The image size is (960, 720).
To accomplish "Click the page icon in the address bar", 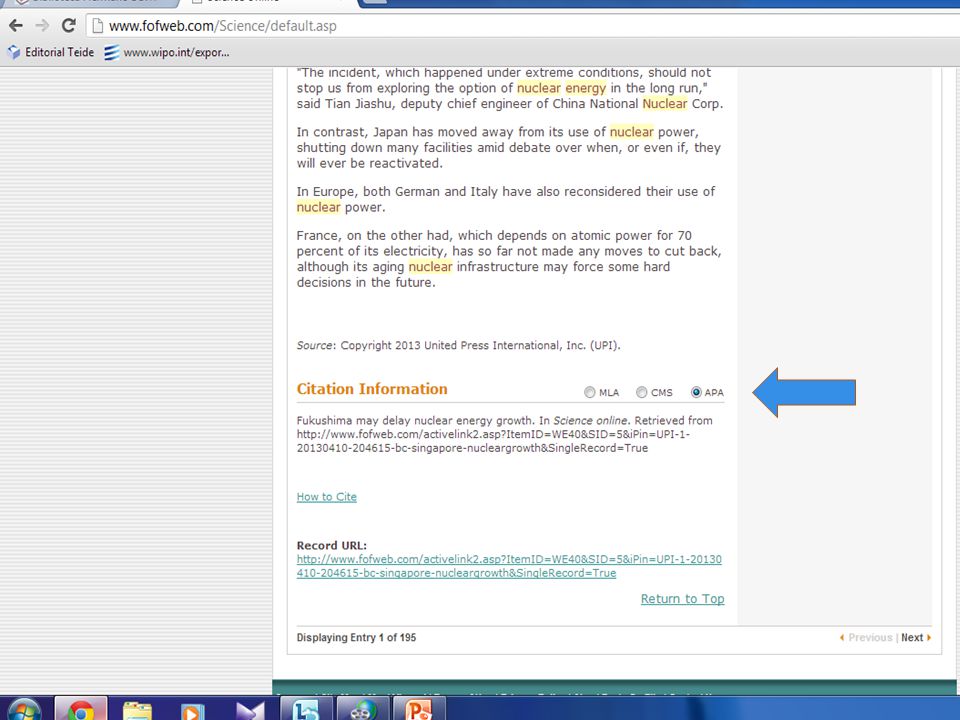I will click(x=97, y=26).
